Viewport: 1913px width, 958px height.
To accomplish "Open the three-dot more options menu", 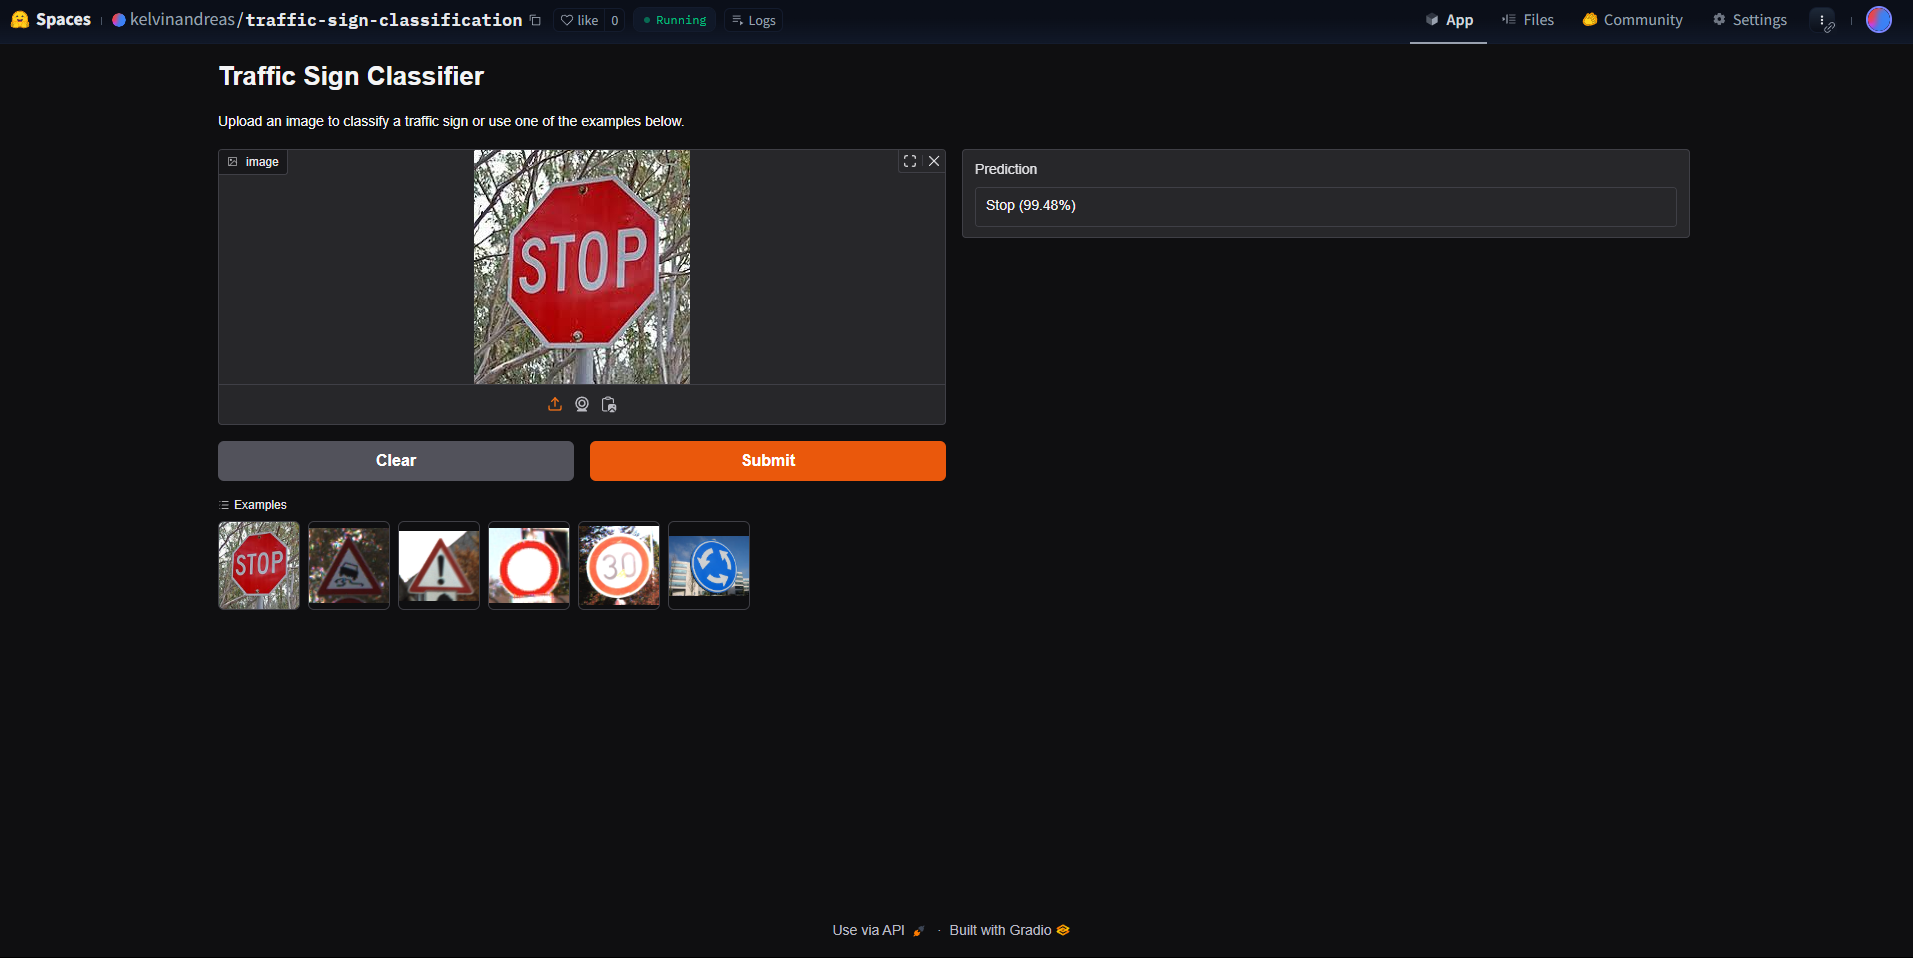I will (x=1823, y=20).
